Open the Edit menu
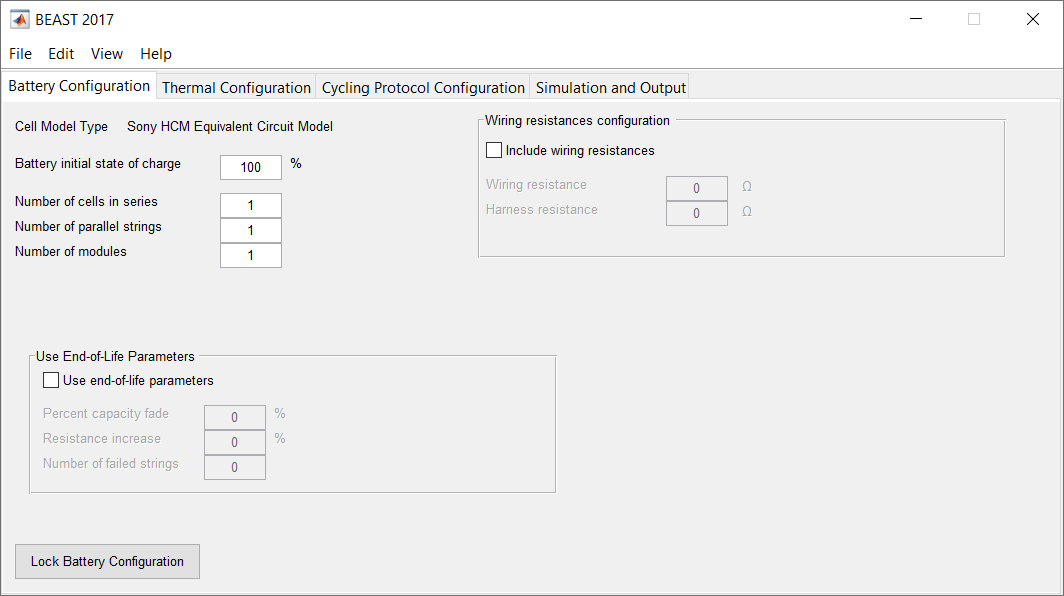The height and width of the screenshot is (596, 1064). pyautogui.click(x=61, y=53)
